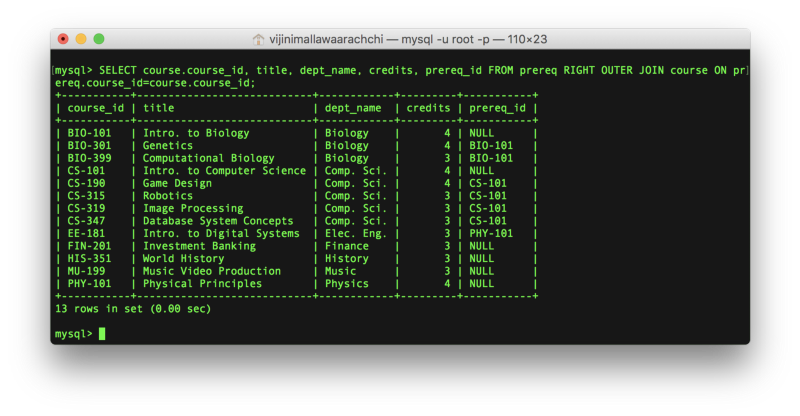Close the terminal window with red button

[x=64, y=39]
